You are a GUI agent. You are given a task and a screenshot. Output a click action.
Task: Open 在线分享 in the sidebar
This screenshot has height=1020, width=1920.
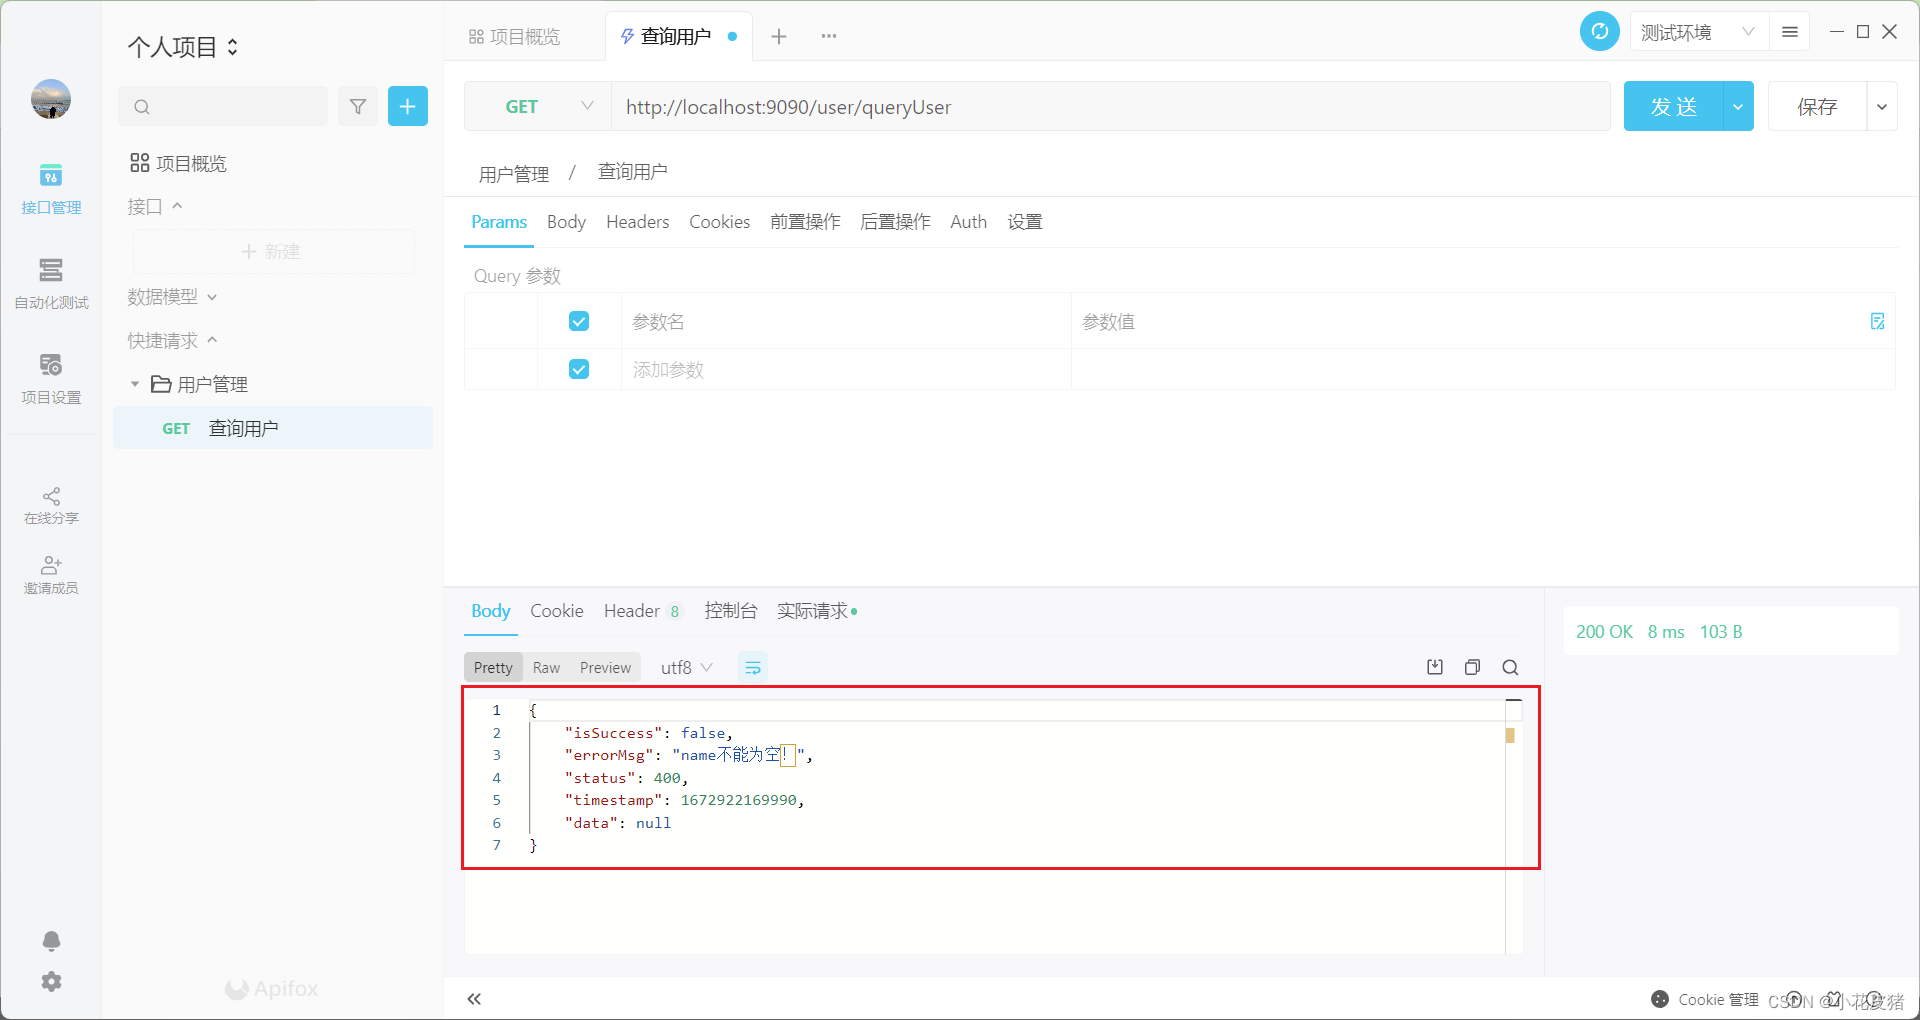click(x=51, y=506)
